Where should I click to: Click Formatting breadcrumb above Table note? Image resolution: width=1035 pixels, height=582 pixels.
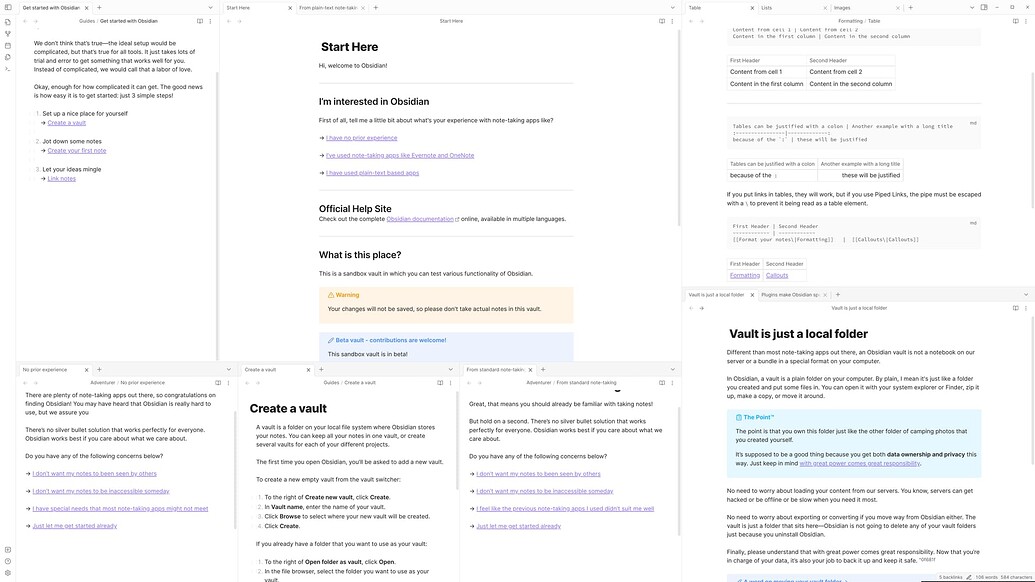850,21
